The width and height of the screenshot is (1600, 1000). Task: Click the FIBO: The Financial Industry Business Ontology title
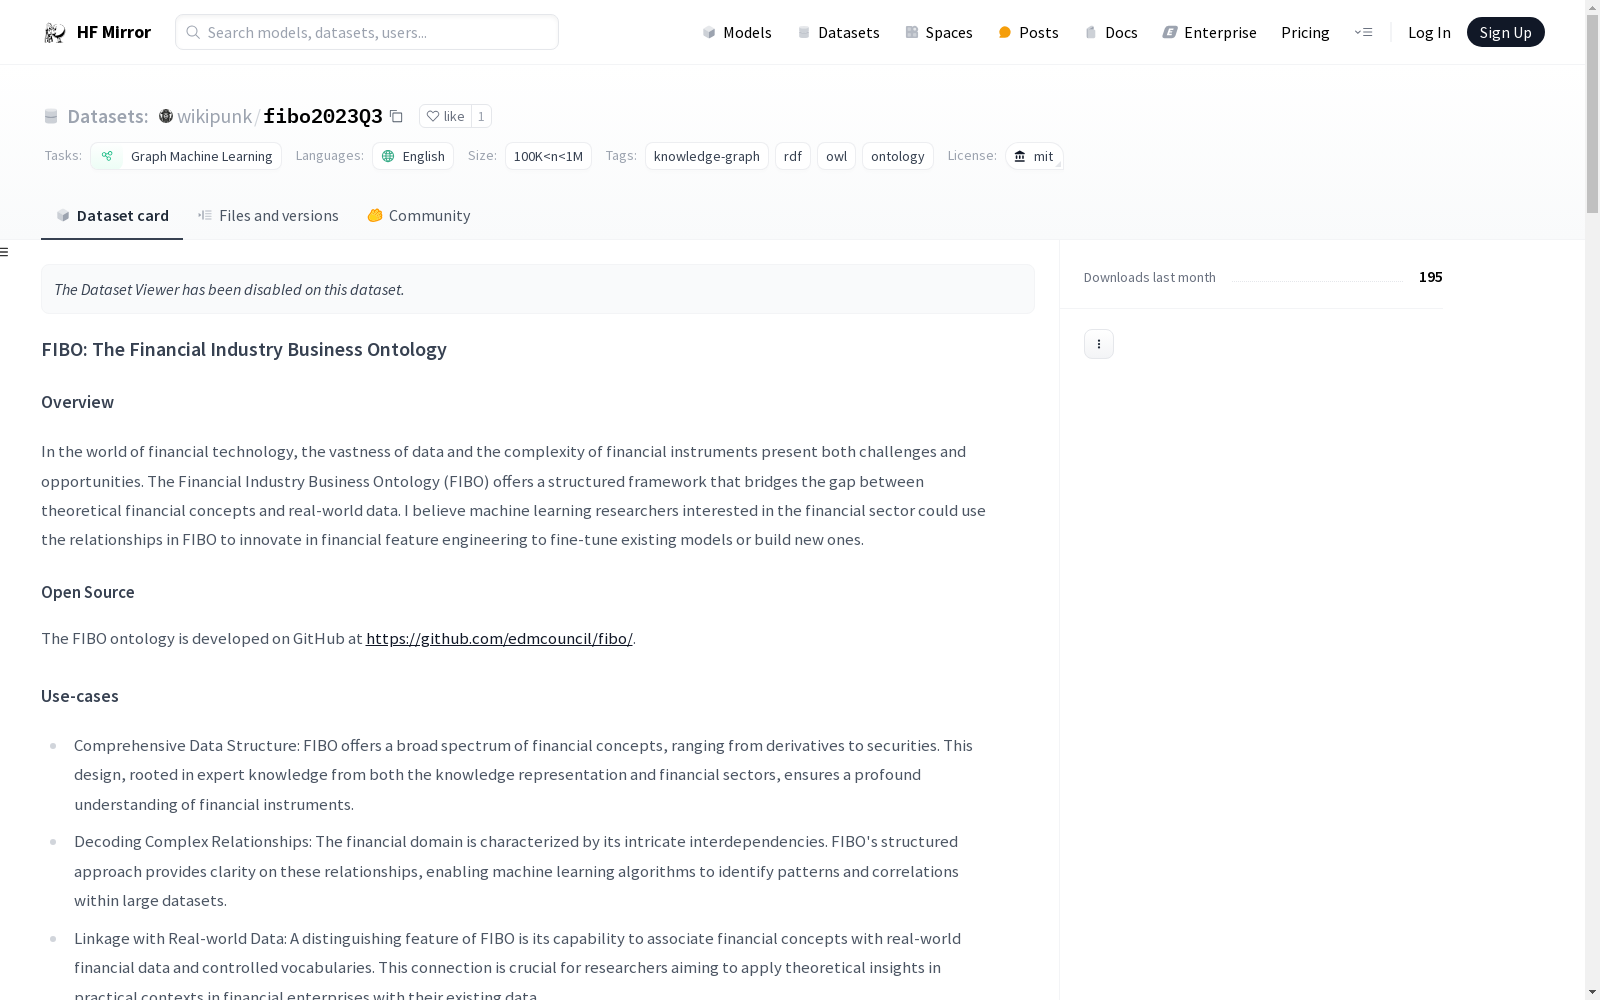[x=244, y=349]
